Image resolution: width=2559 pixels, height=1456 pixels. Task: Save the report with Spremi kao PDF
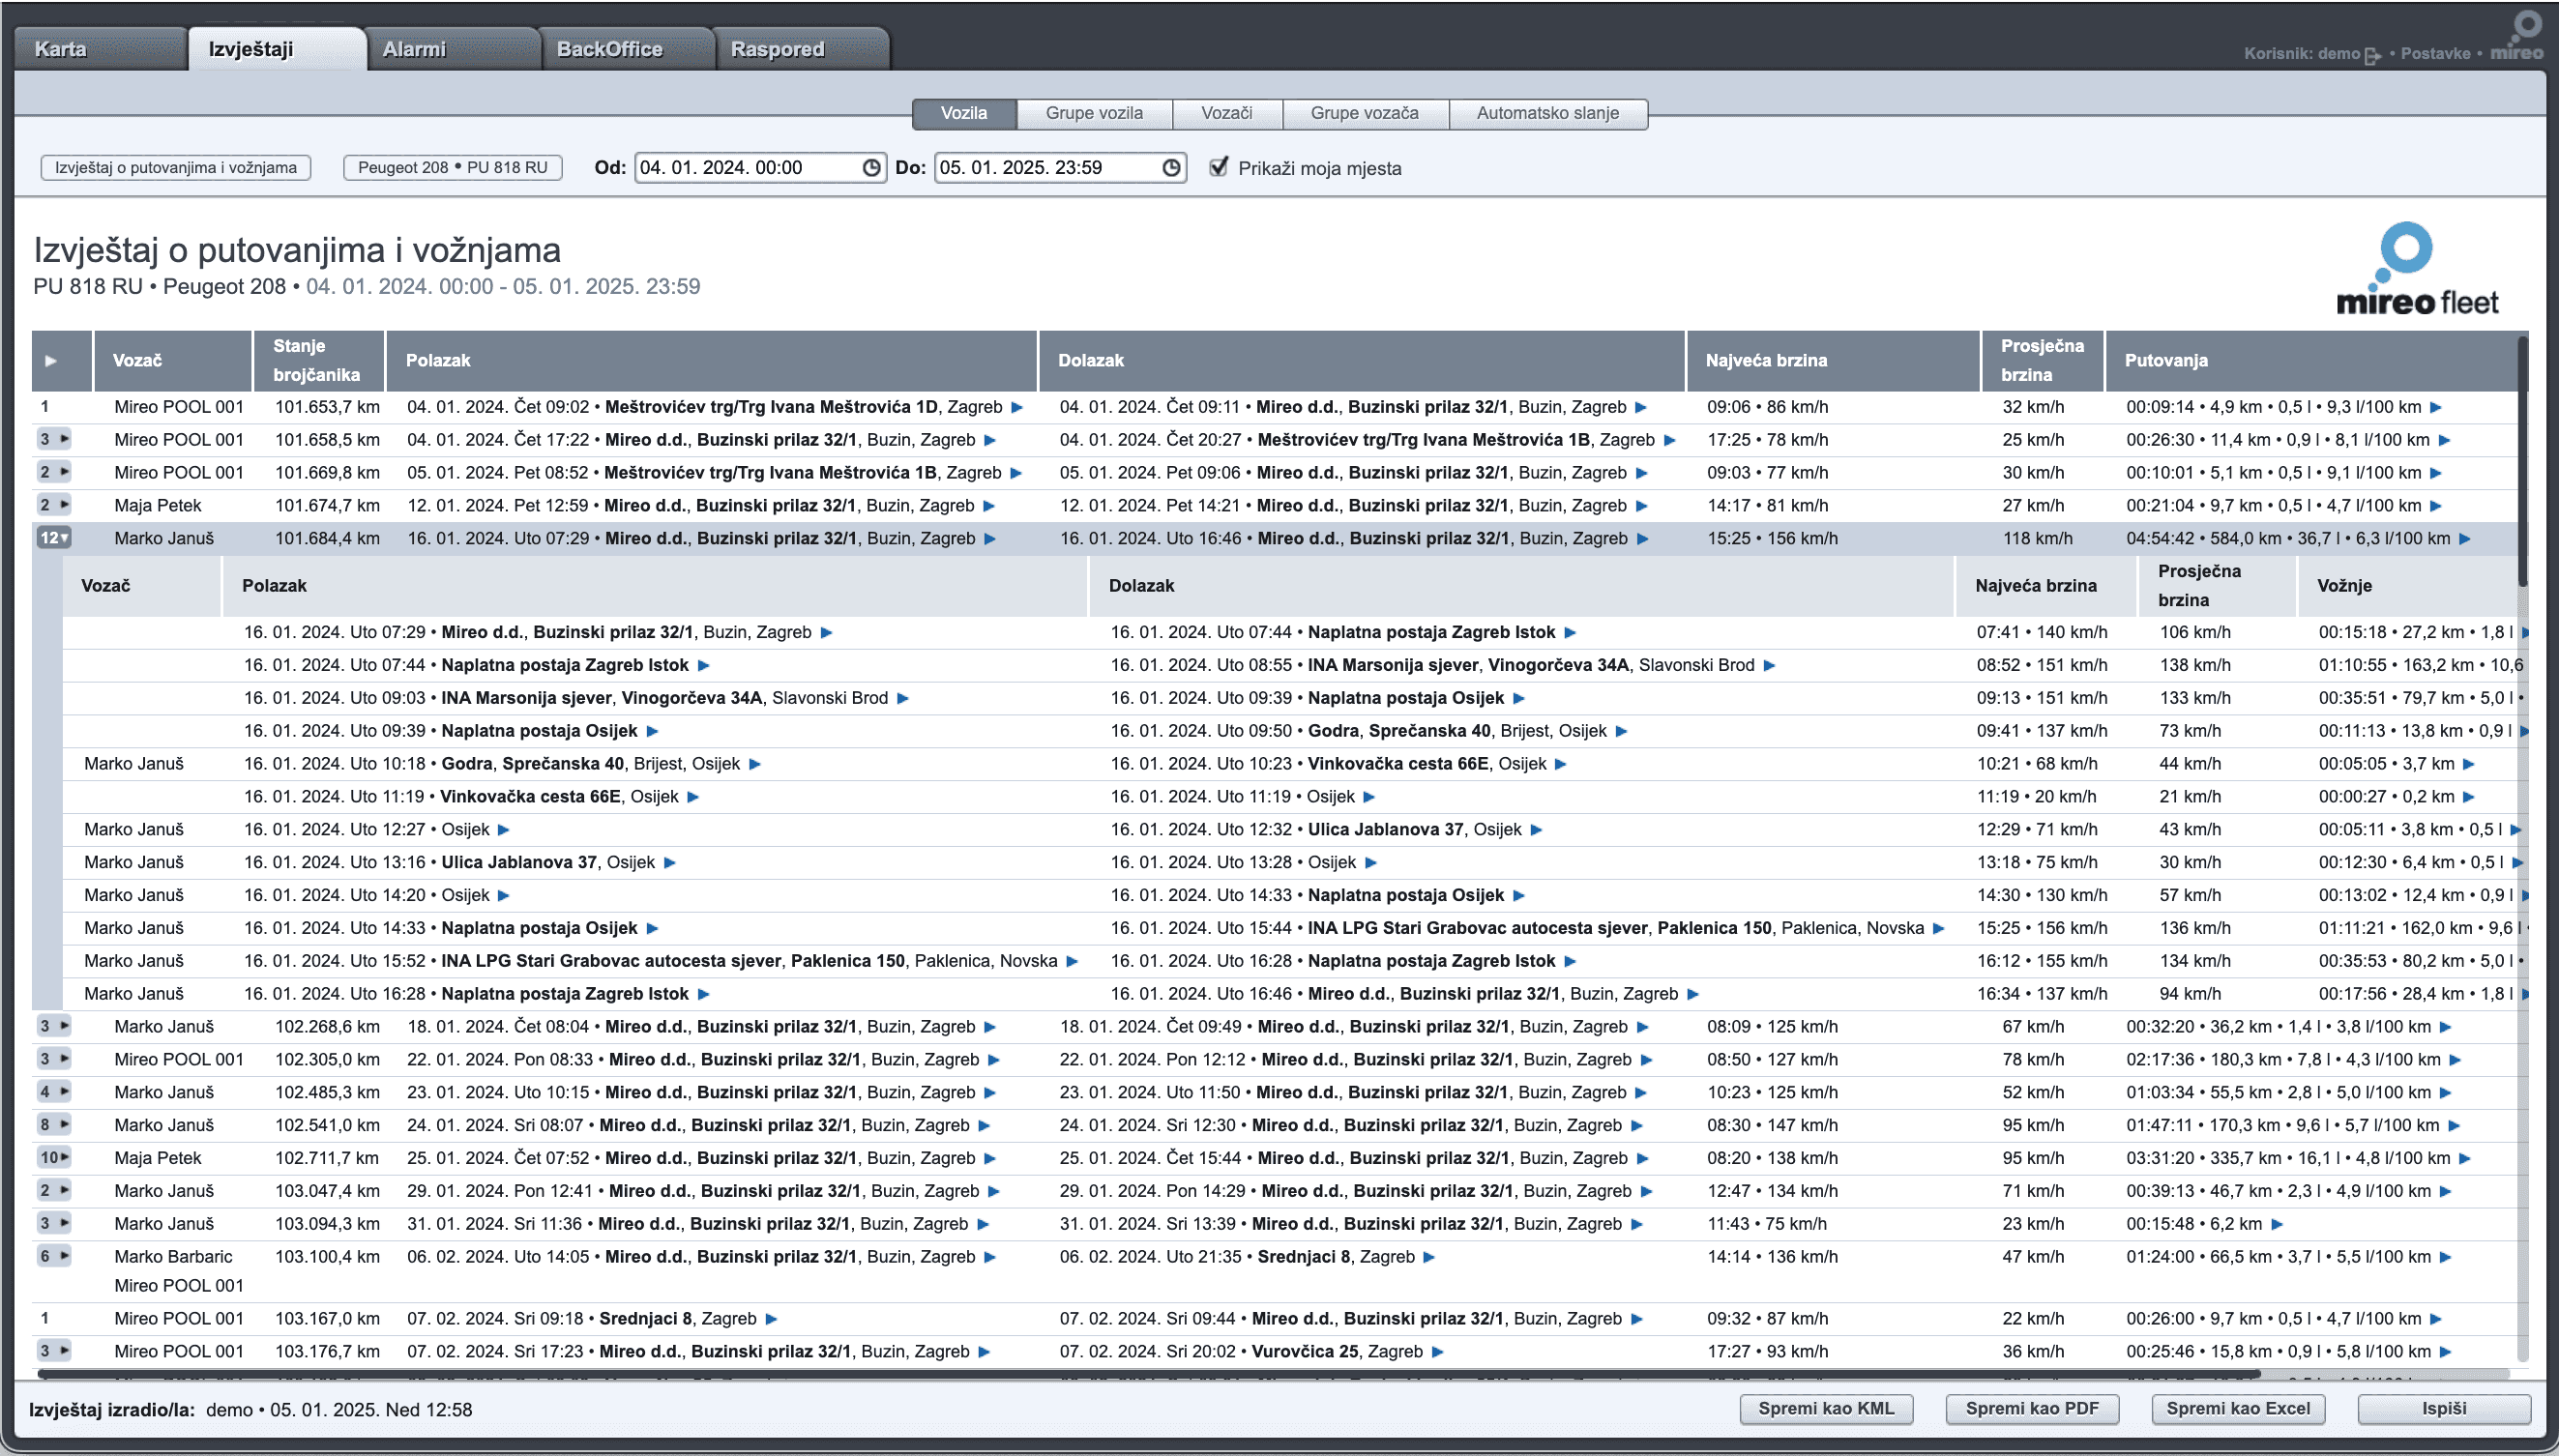2032,1409
